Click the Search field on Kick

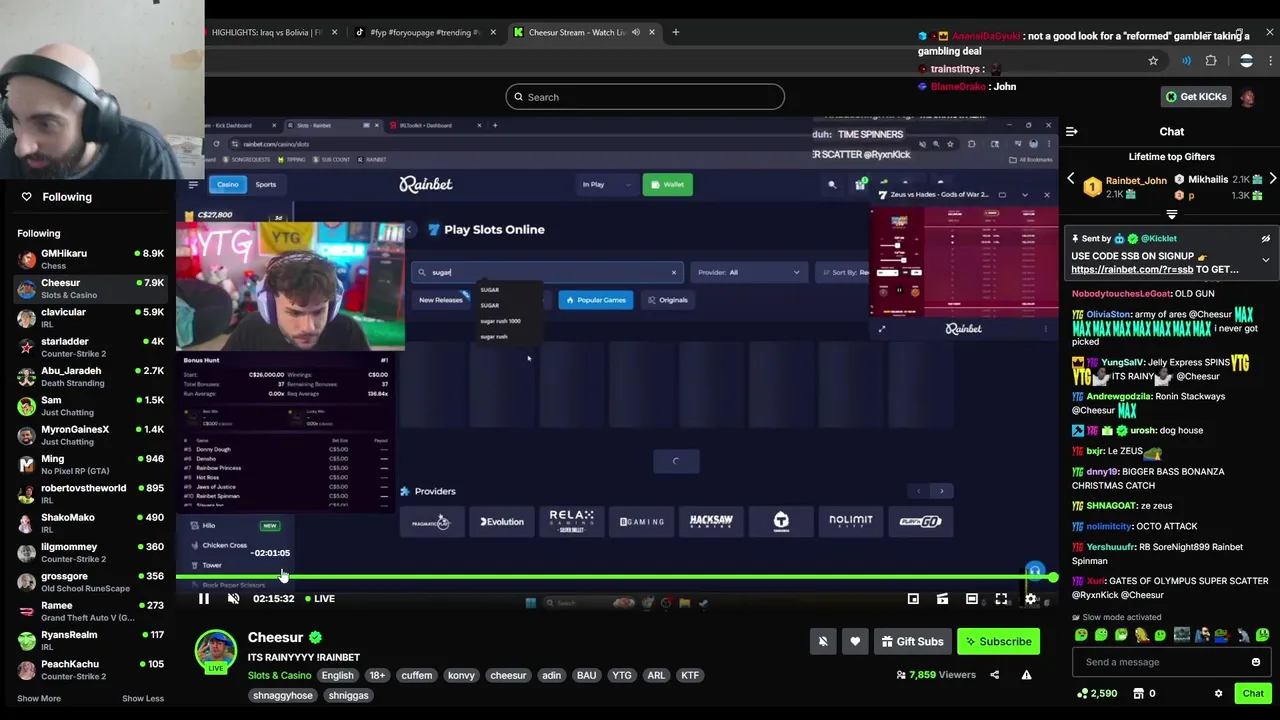click(x=645, y=97)
